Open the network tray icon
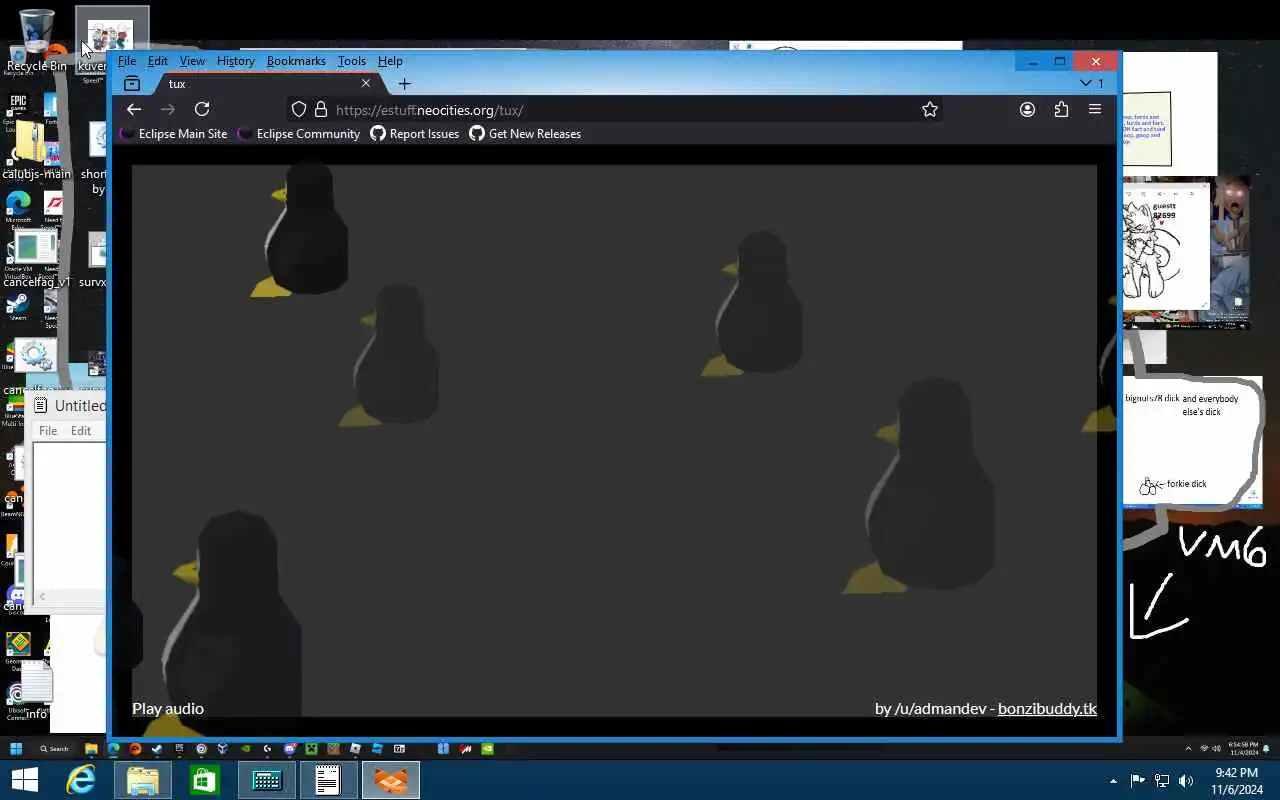 click(x=1162, y=781)
